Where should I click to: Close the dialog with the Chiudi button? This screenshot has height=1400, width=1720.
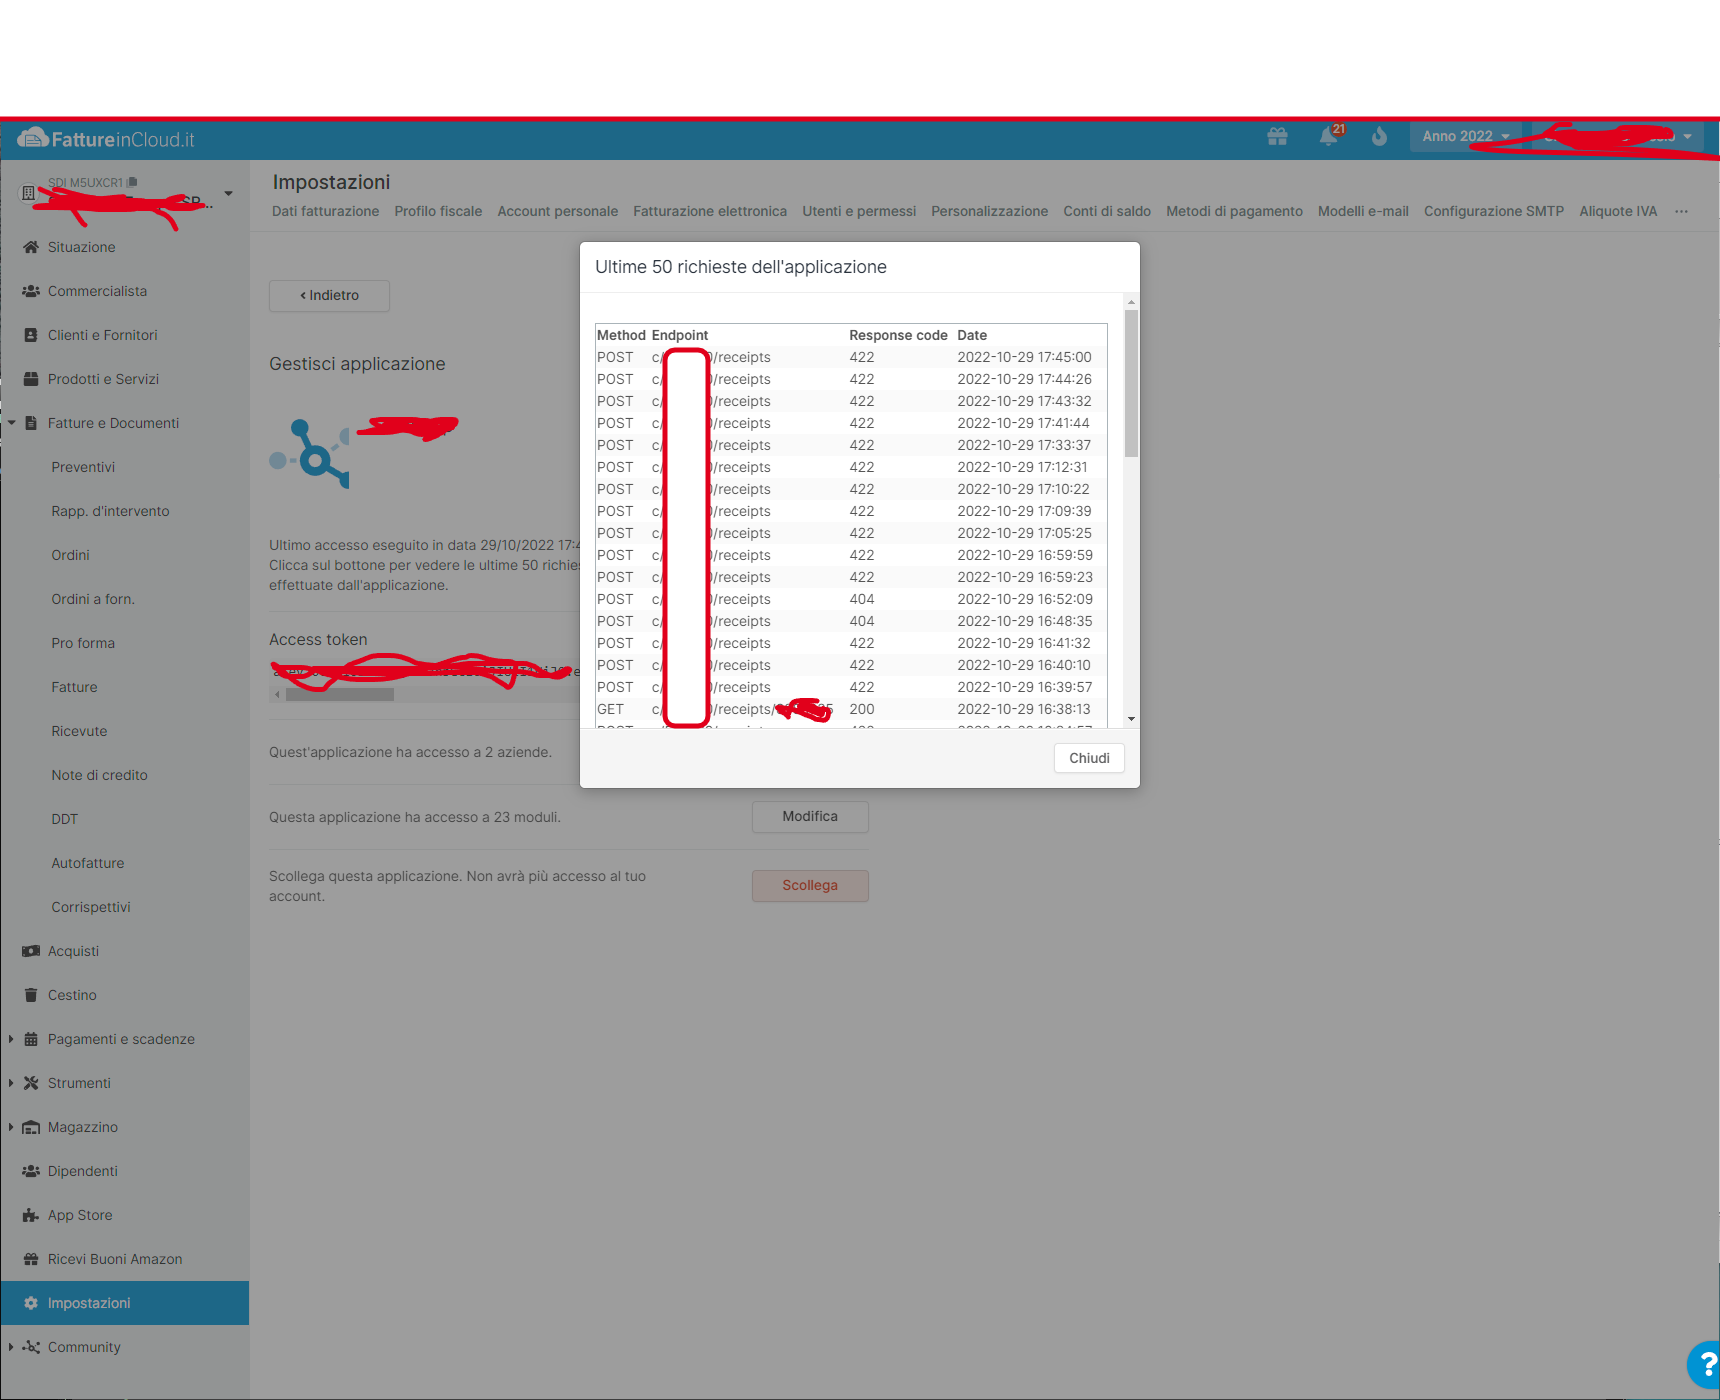click(1088, 758)
